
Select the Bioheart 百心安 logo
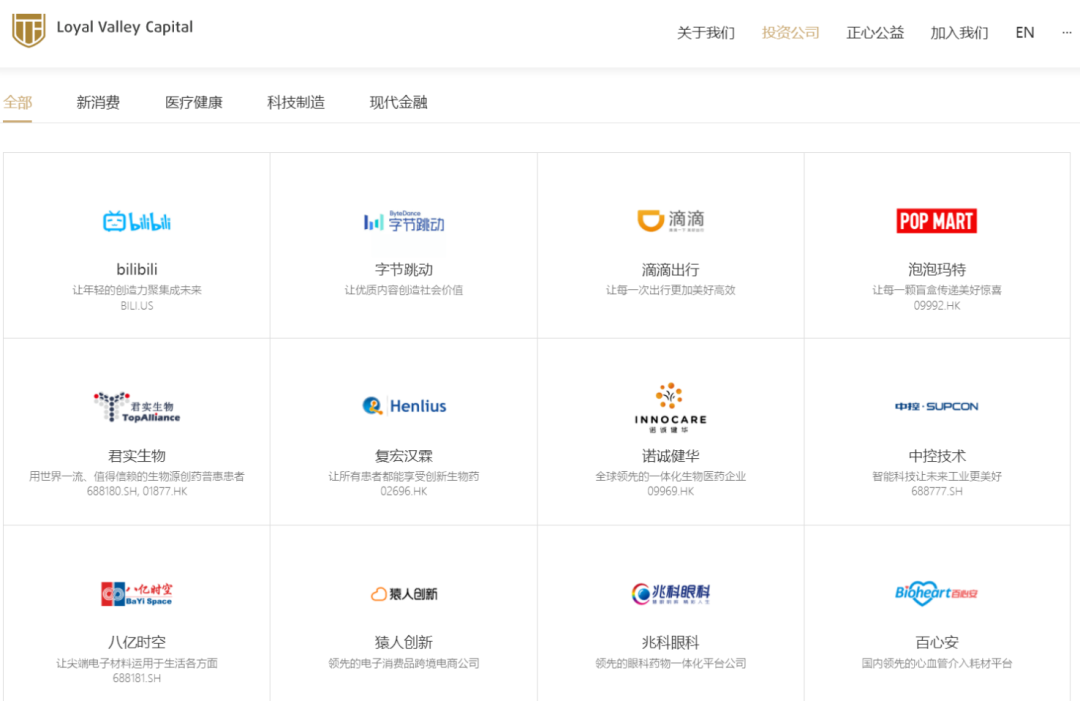[x=937, y=593]
